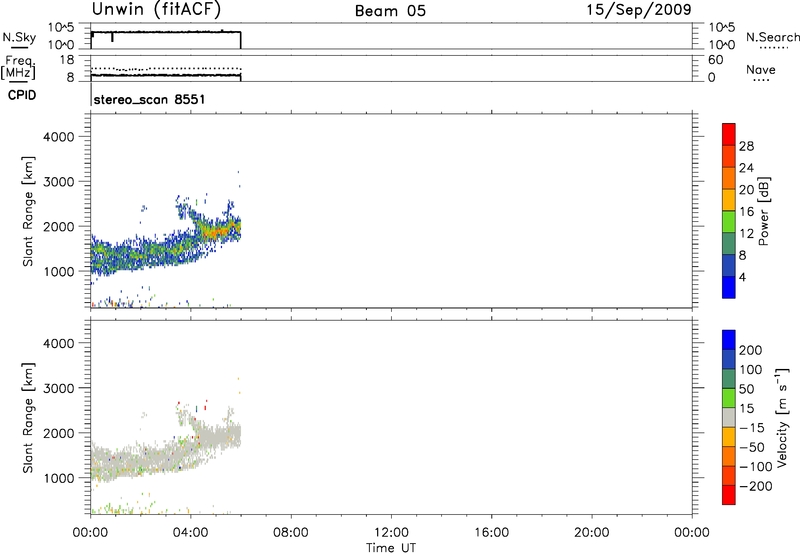Click the 'Unwin (fitACF)' title text
The height and width of the screenshot is (554, 800).
[156, 10]
